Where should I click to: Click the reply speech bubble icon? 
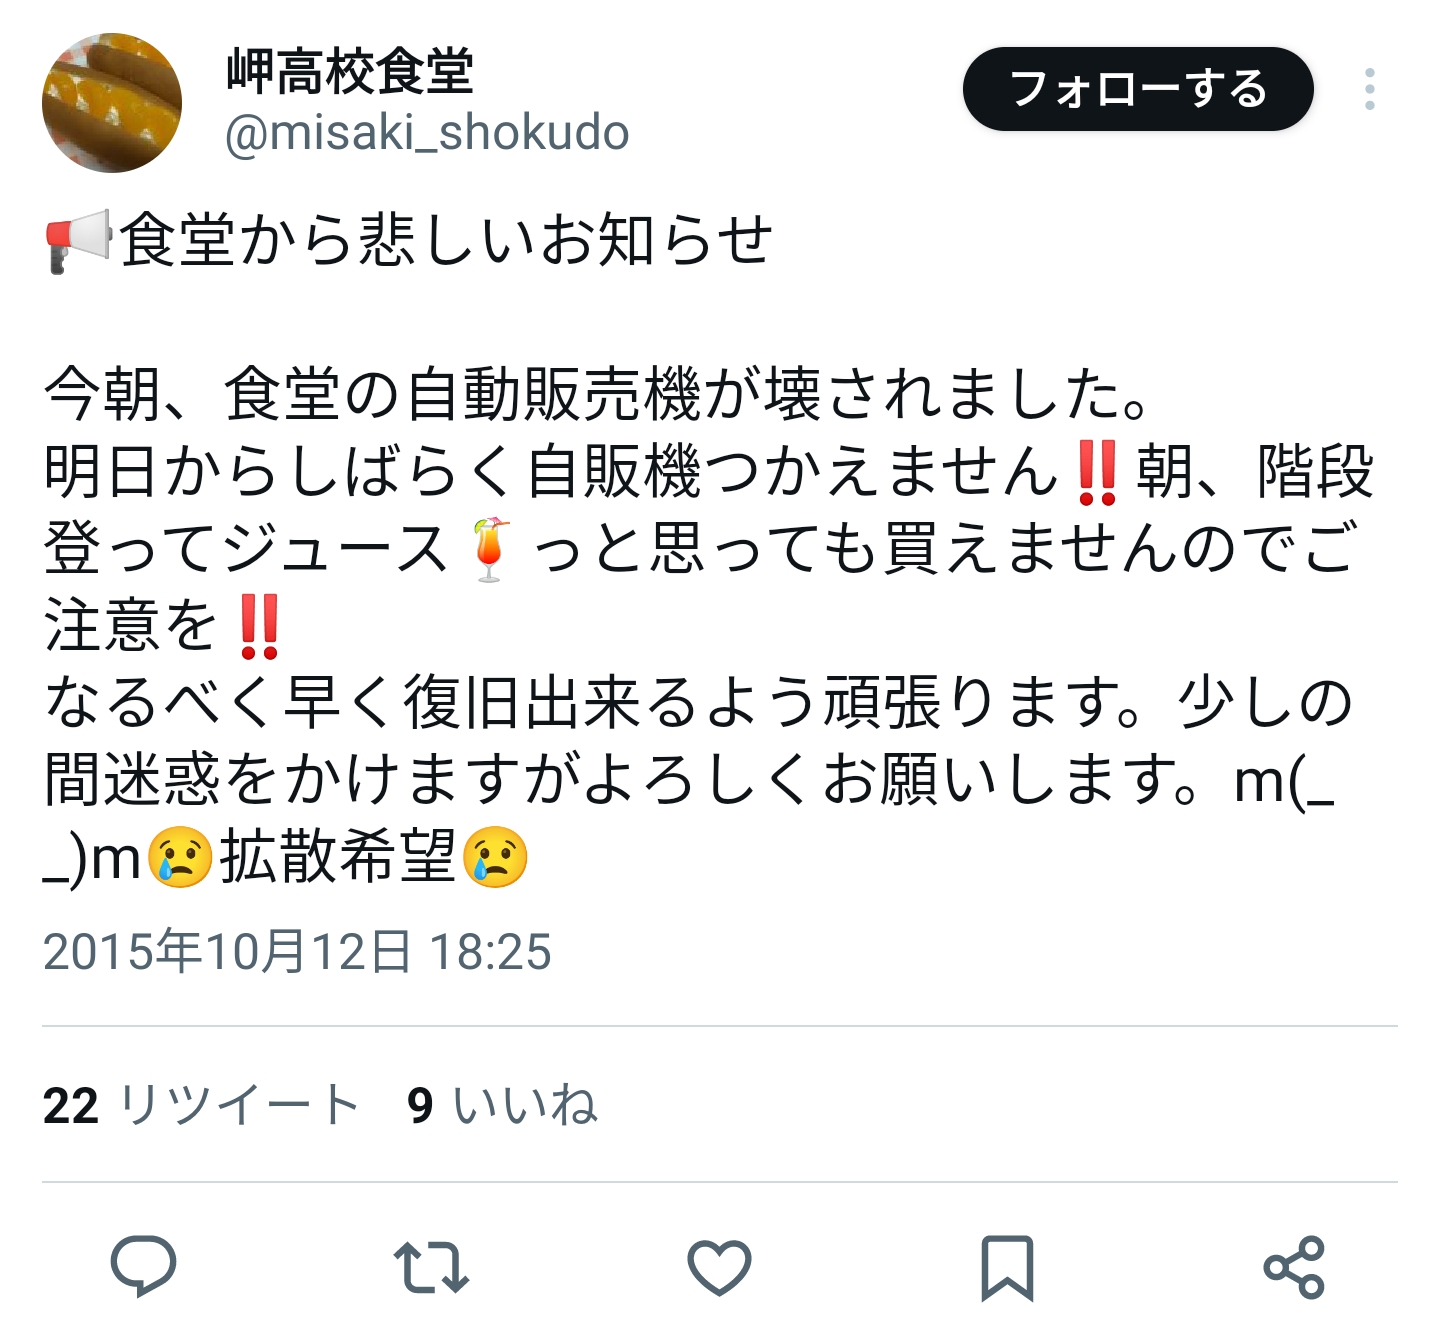143,1266
